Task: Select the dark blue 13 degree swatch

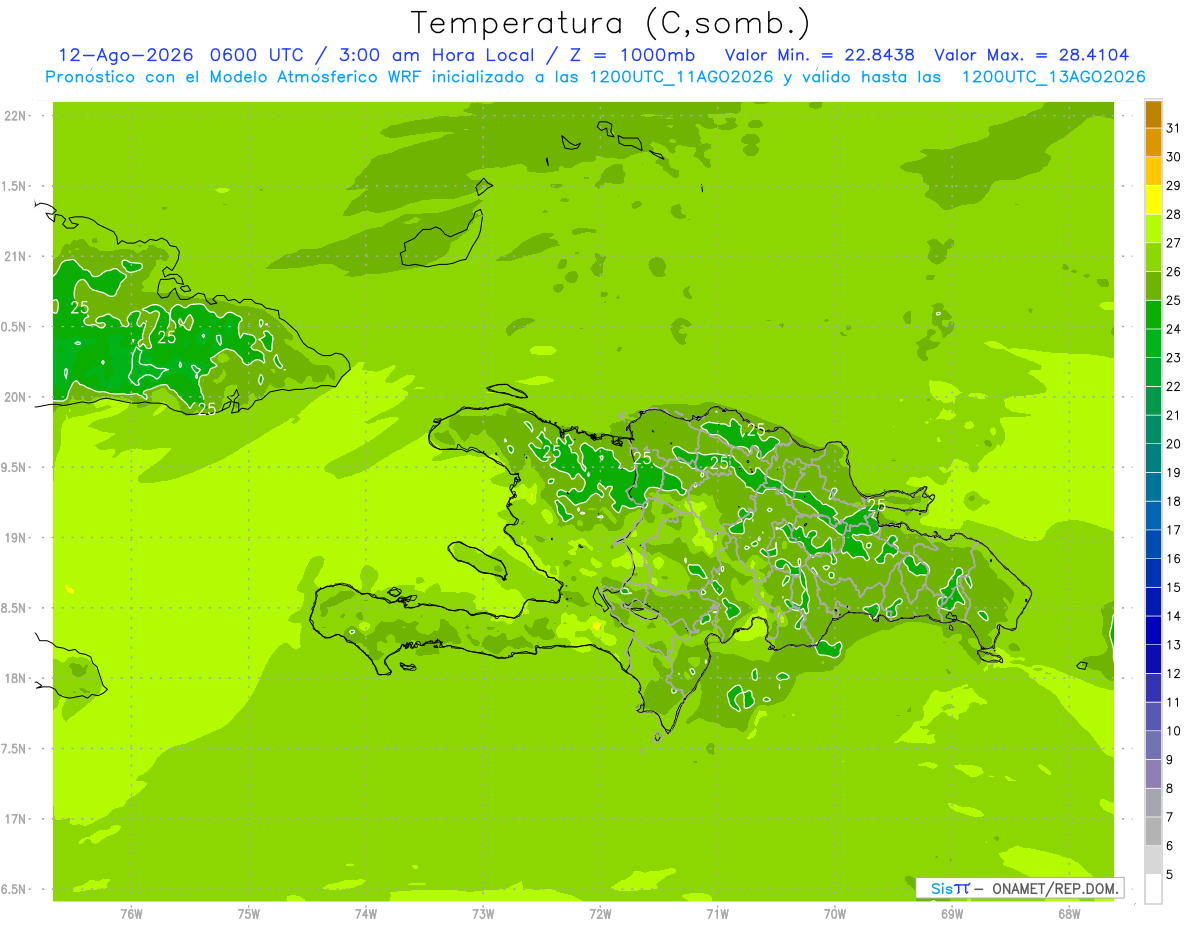Action: coord(1153,631)
